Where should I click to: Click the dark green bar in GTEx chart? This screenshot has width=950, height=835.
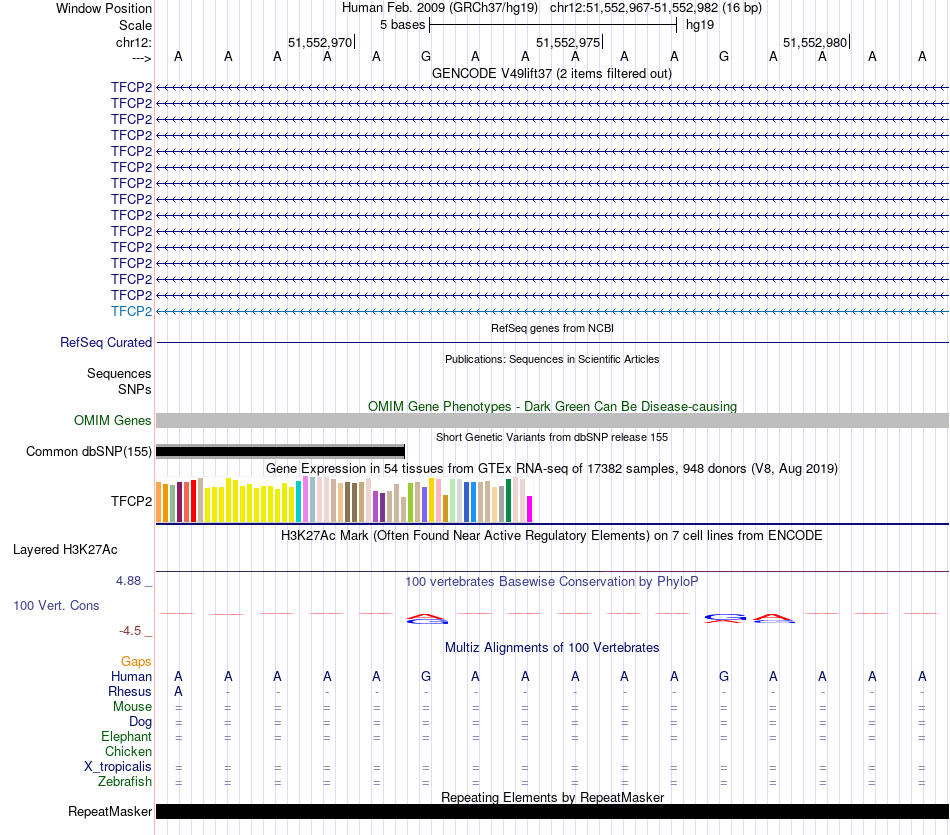tap(509, 501)
